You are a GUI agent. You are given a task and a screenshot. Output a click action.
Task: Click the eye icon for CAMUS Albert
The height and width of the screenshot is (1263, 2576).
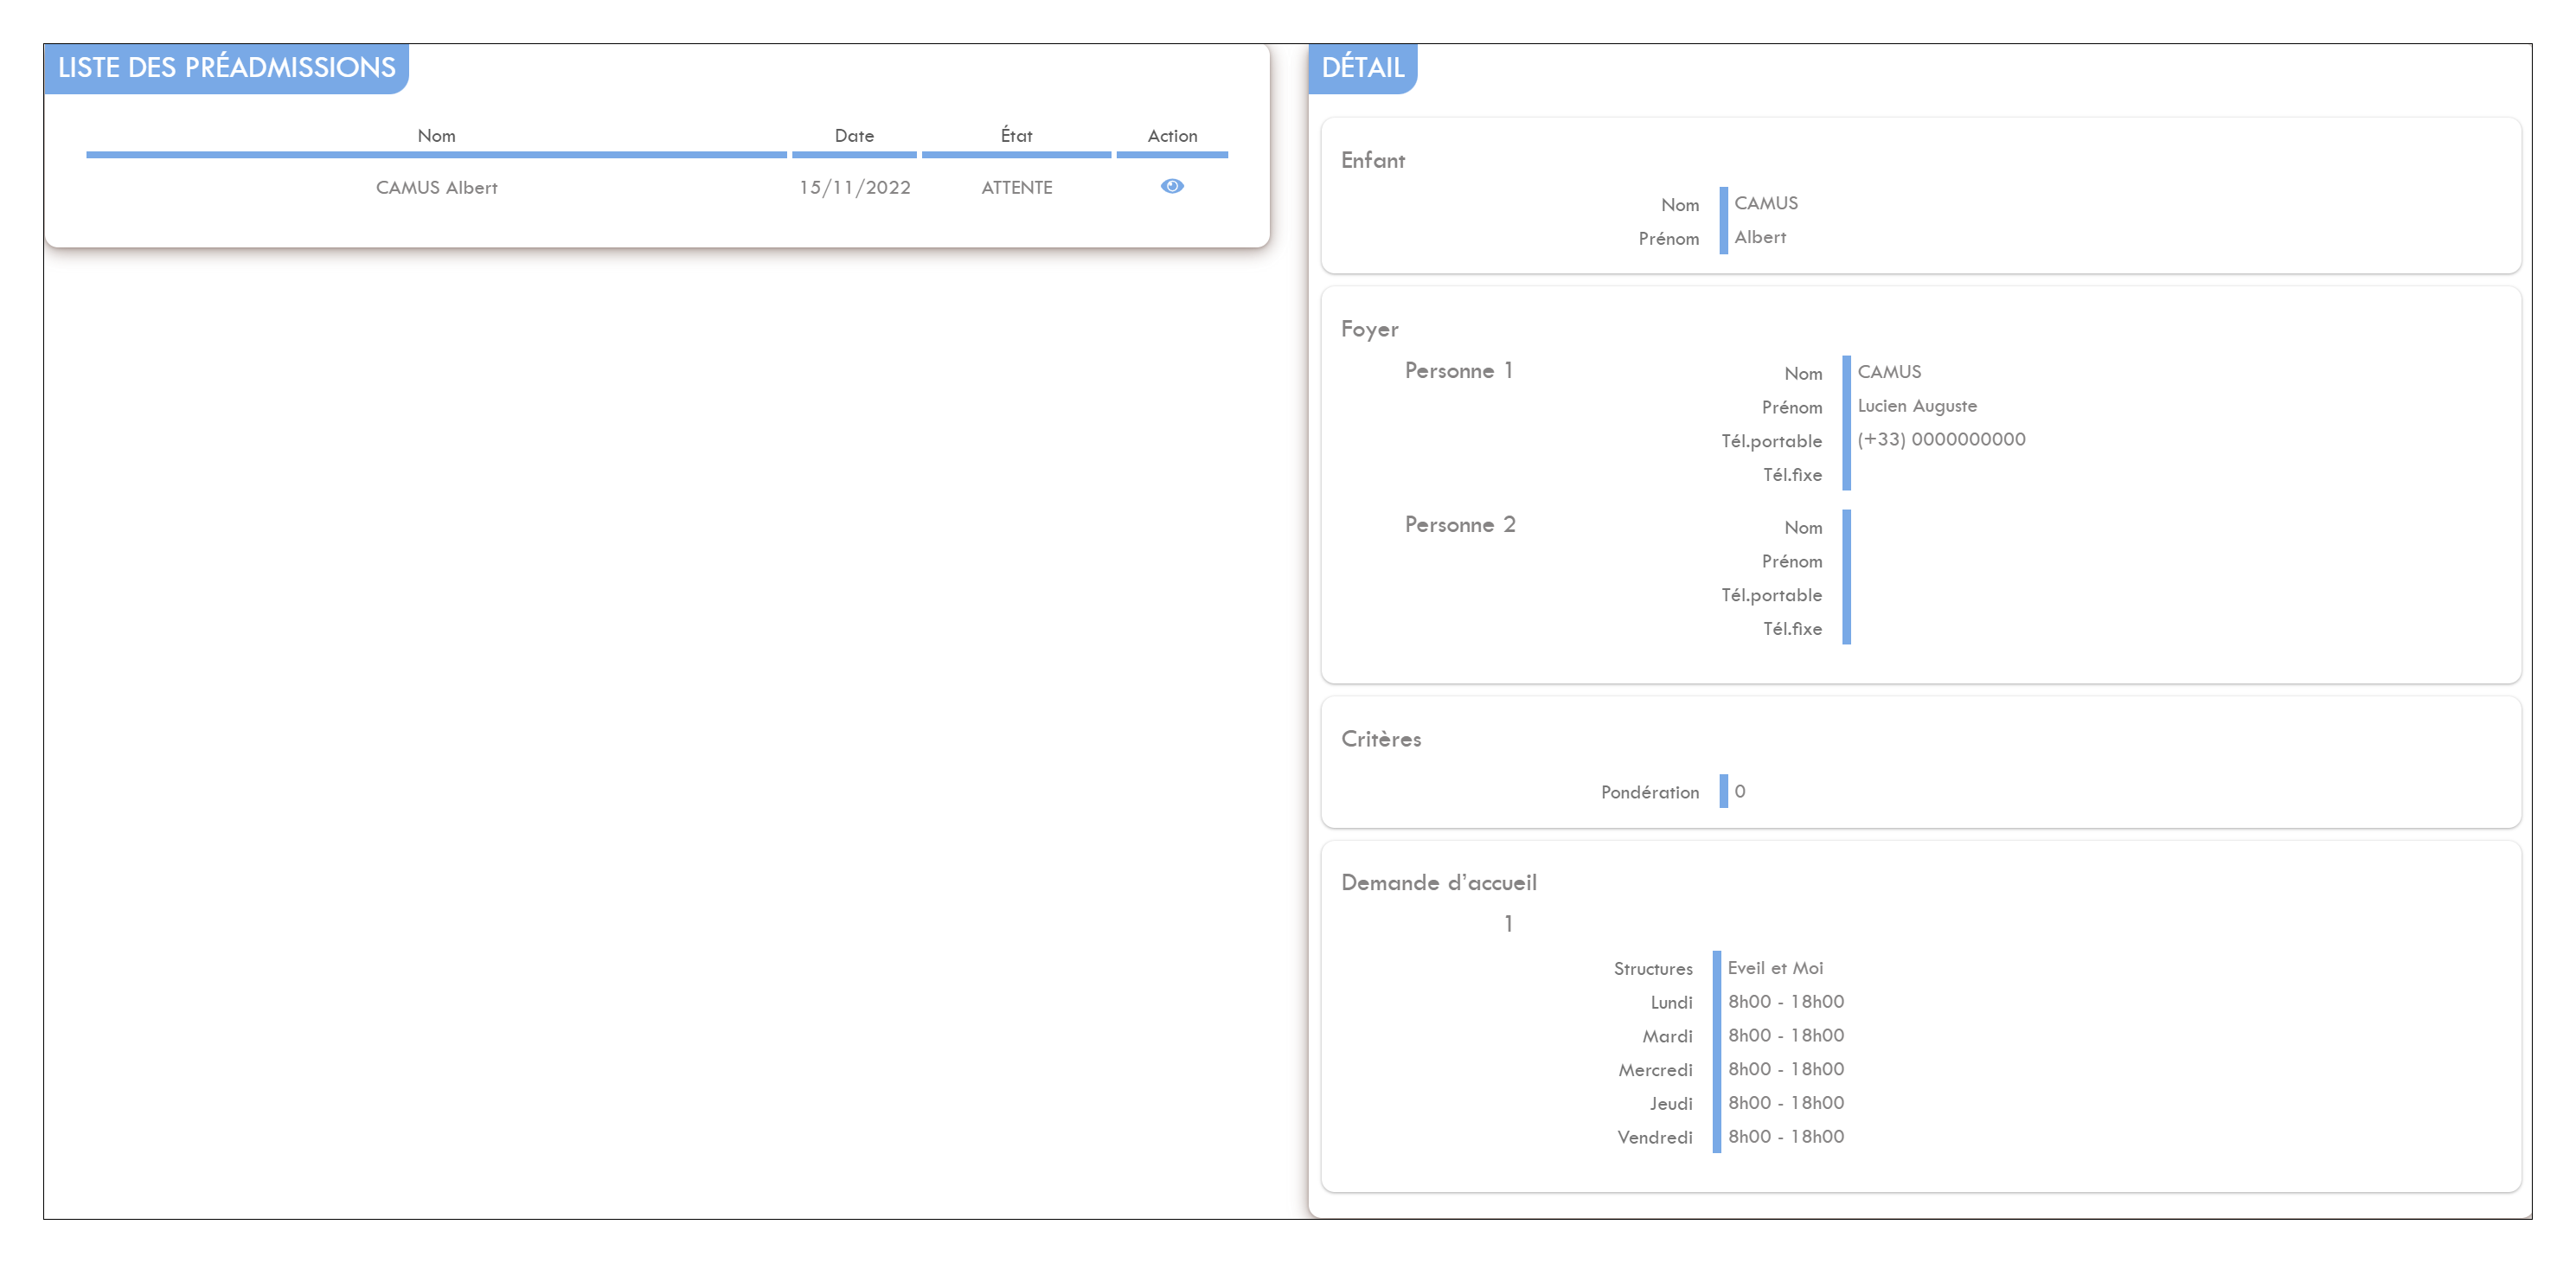1172,186
